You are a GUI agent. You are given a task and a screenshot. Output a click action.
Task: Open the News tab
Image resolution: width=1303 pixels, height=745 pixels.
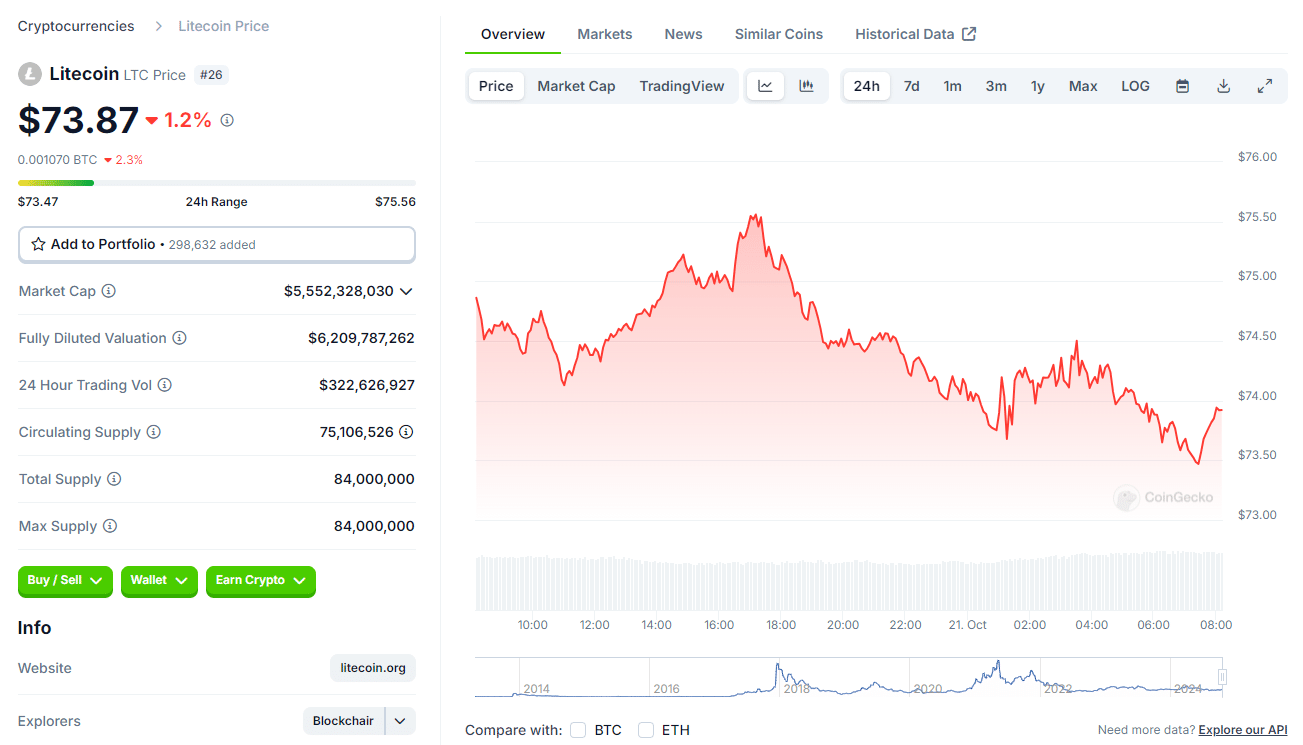click(x=684, y=34)
